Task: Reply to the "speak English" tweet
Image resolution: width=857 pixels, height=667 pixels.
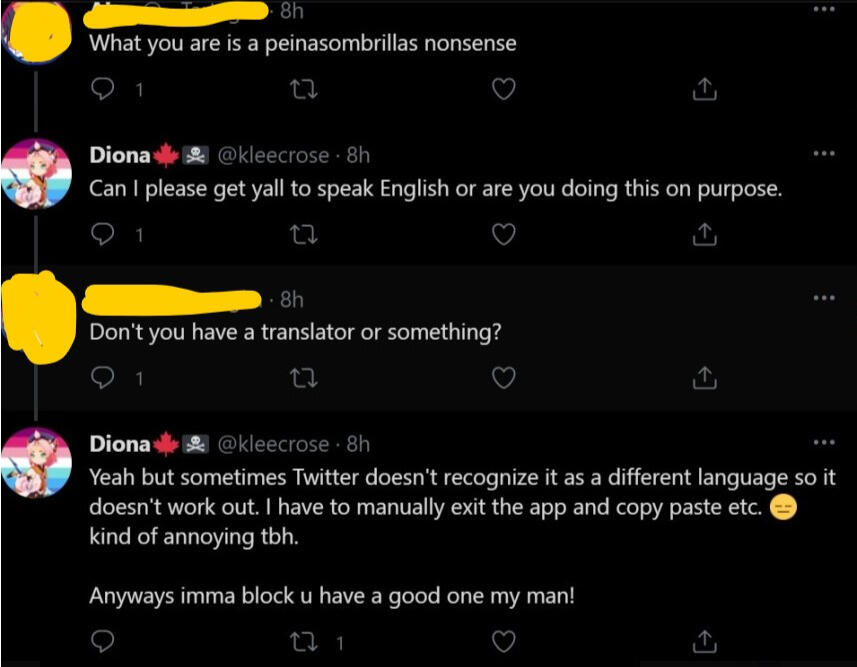Action: coord(103,234)
